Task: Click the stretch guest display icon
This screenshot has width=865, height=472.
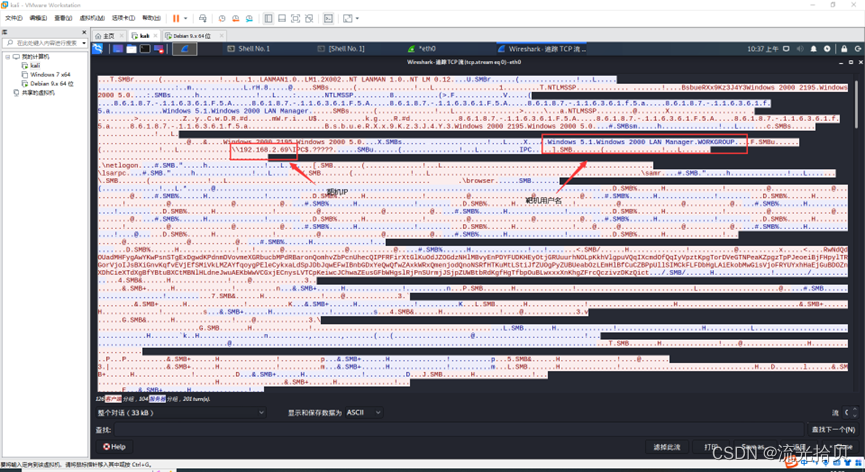Action: pos(348,18)
